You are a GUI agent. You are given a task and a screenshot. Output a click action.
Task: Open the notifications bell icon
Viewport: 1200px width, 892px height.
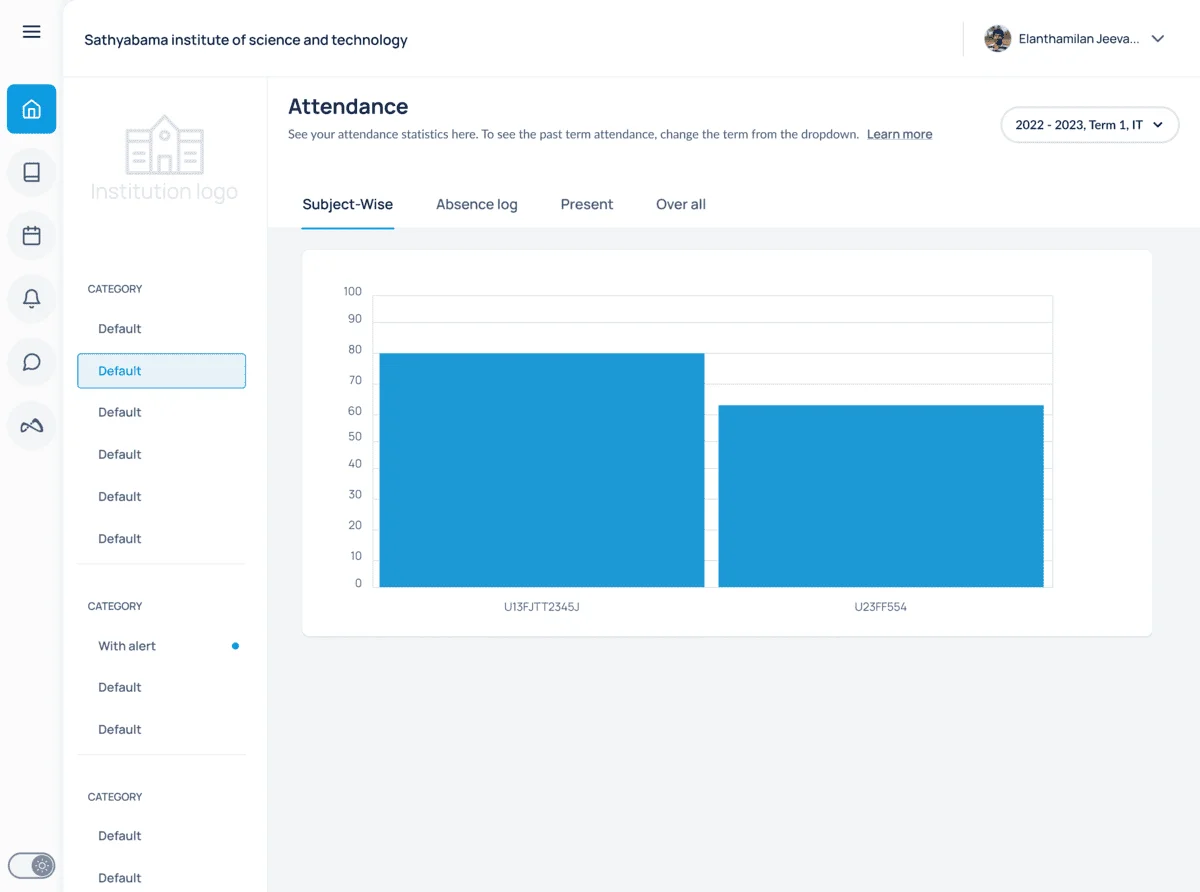click(31, 299)
